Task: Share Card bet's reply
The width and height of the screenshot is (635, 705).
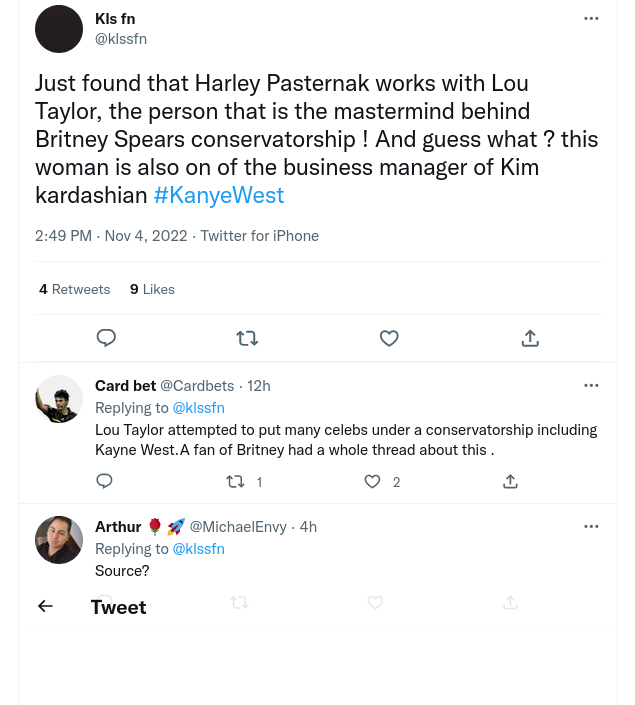Action: (510, 481)
